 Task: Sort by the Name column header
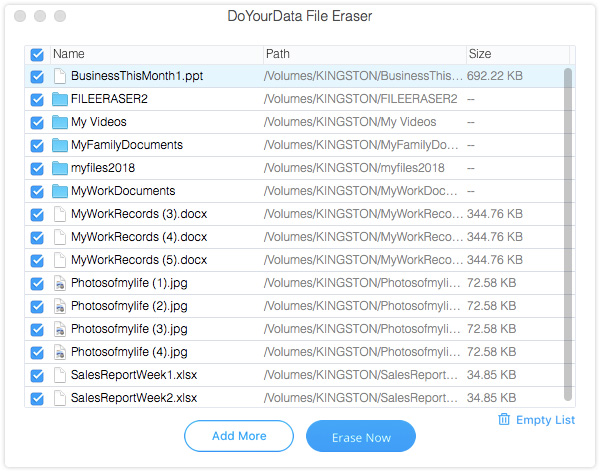click(x=157, y=54)
